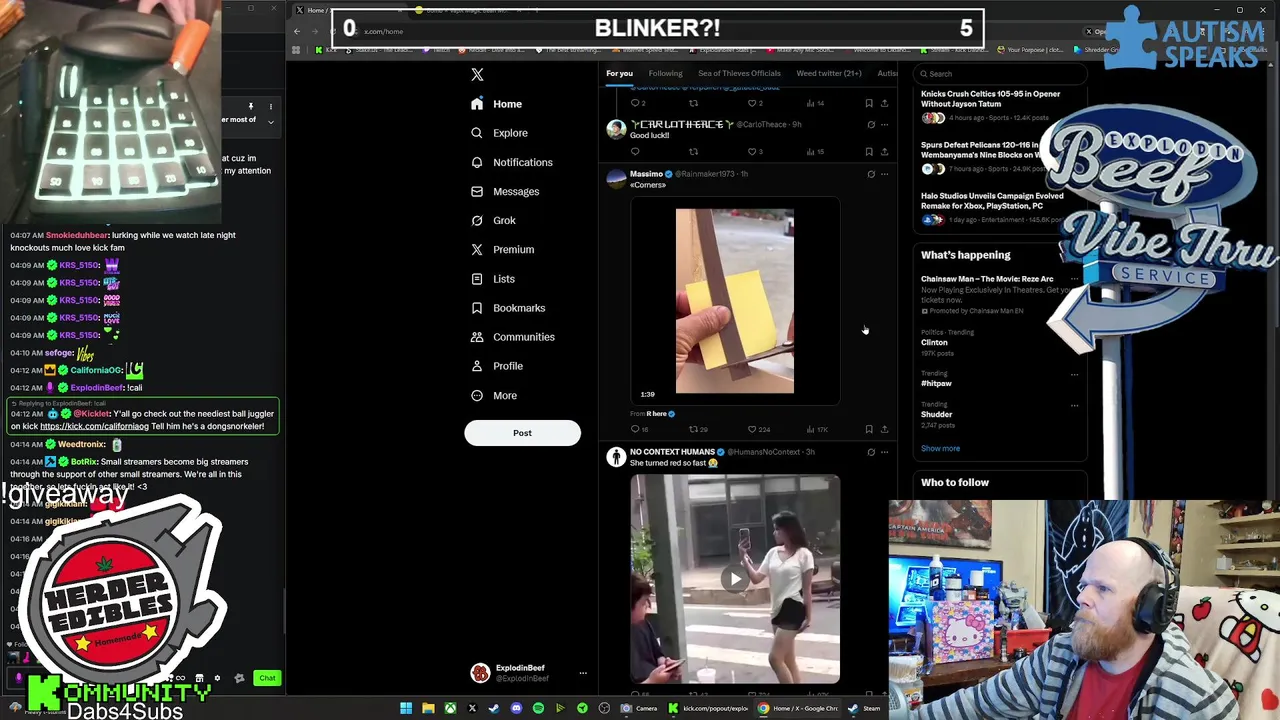Share Massimo's Corners post
Viewport: 1280px width, 720px height.
[x=884, y=430]
